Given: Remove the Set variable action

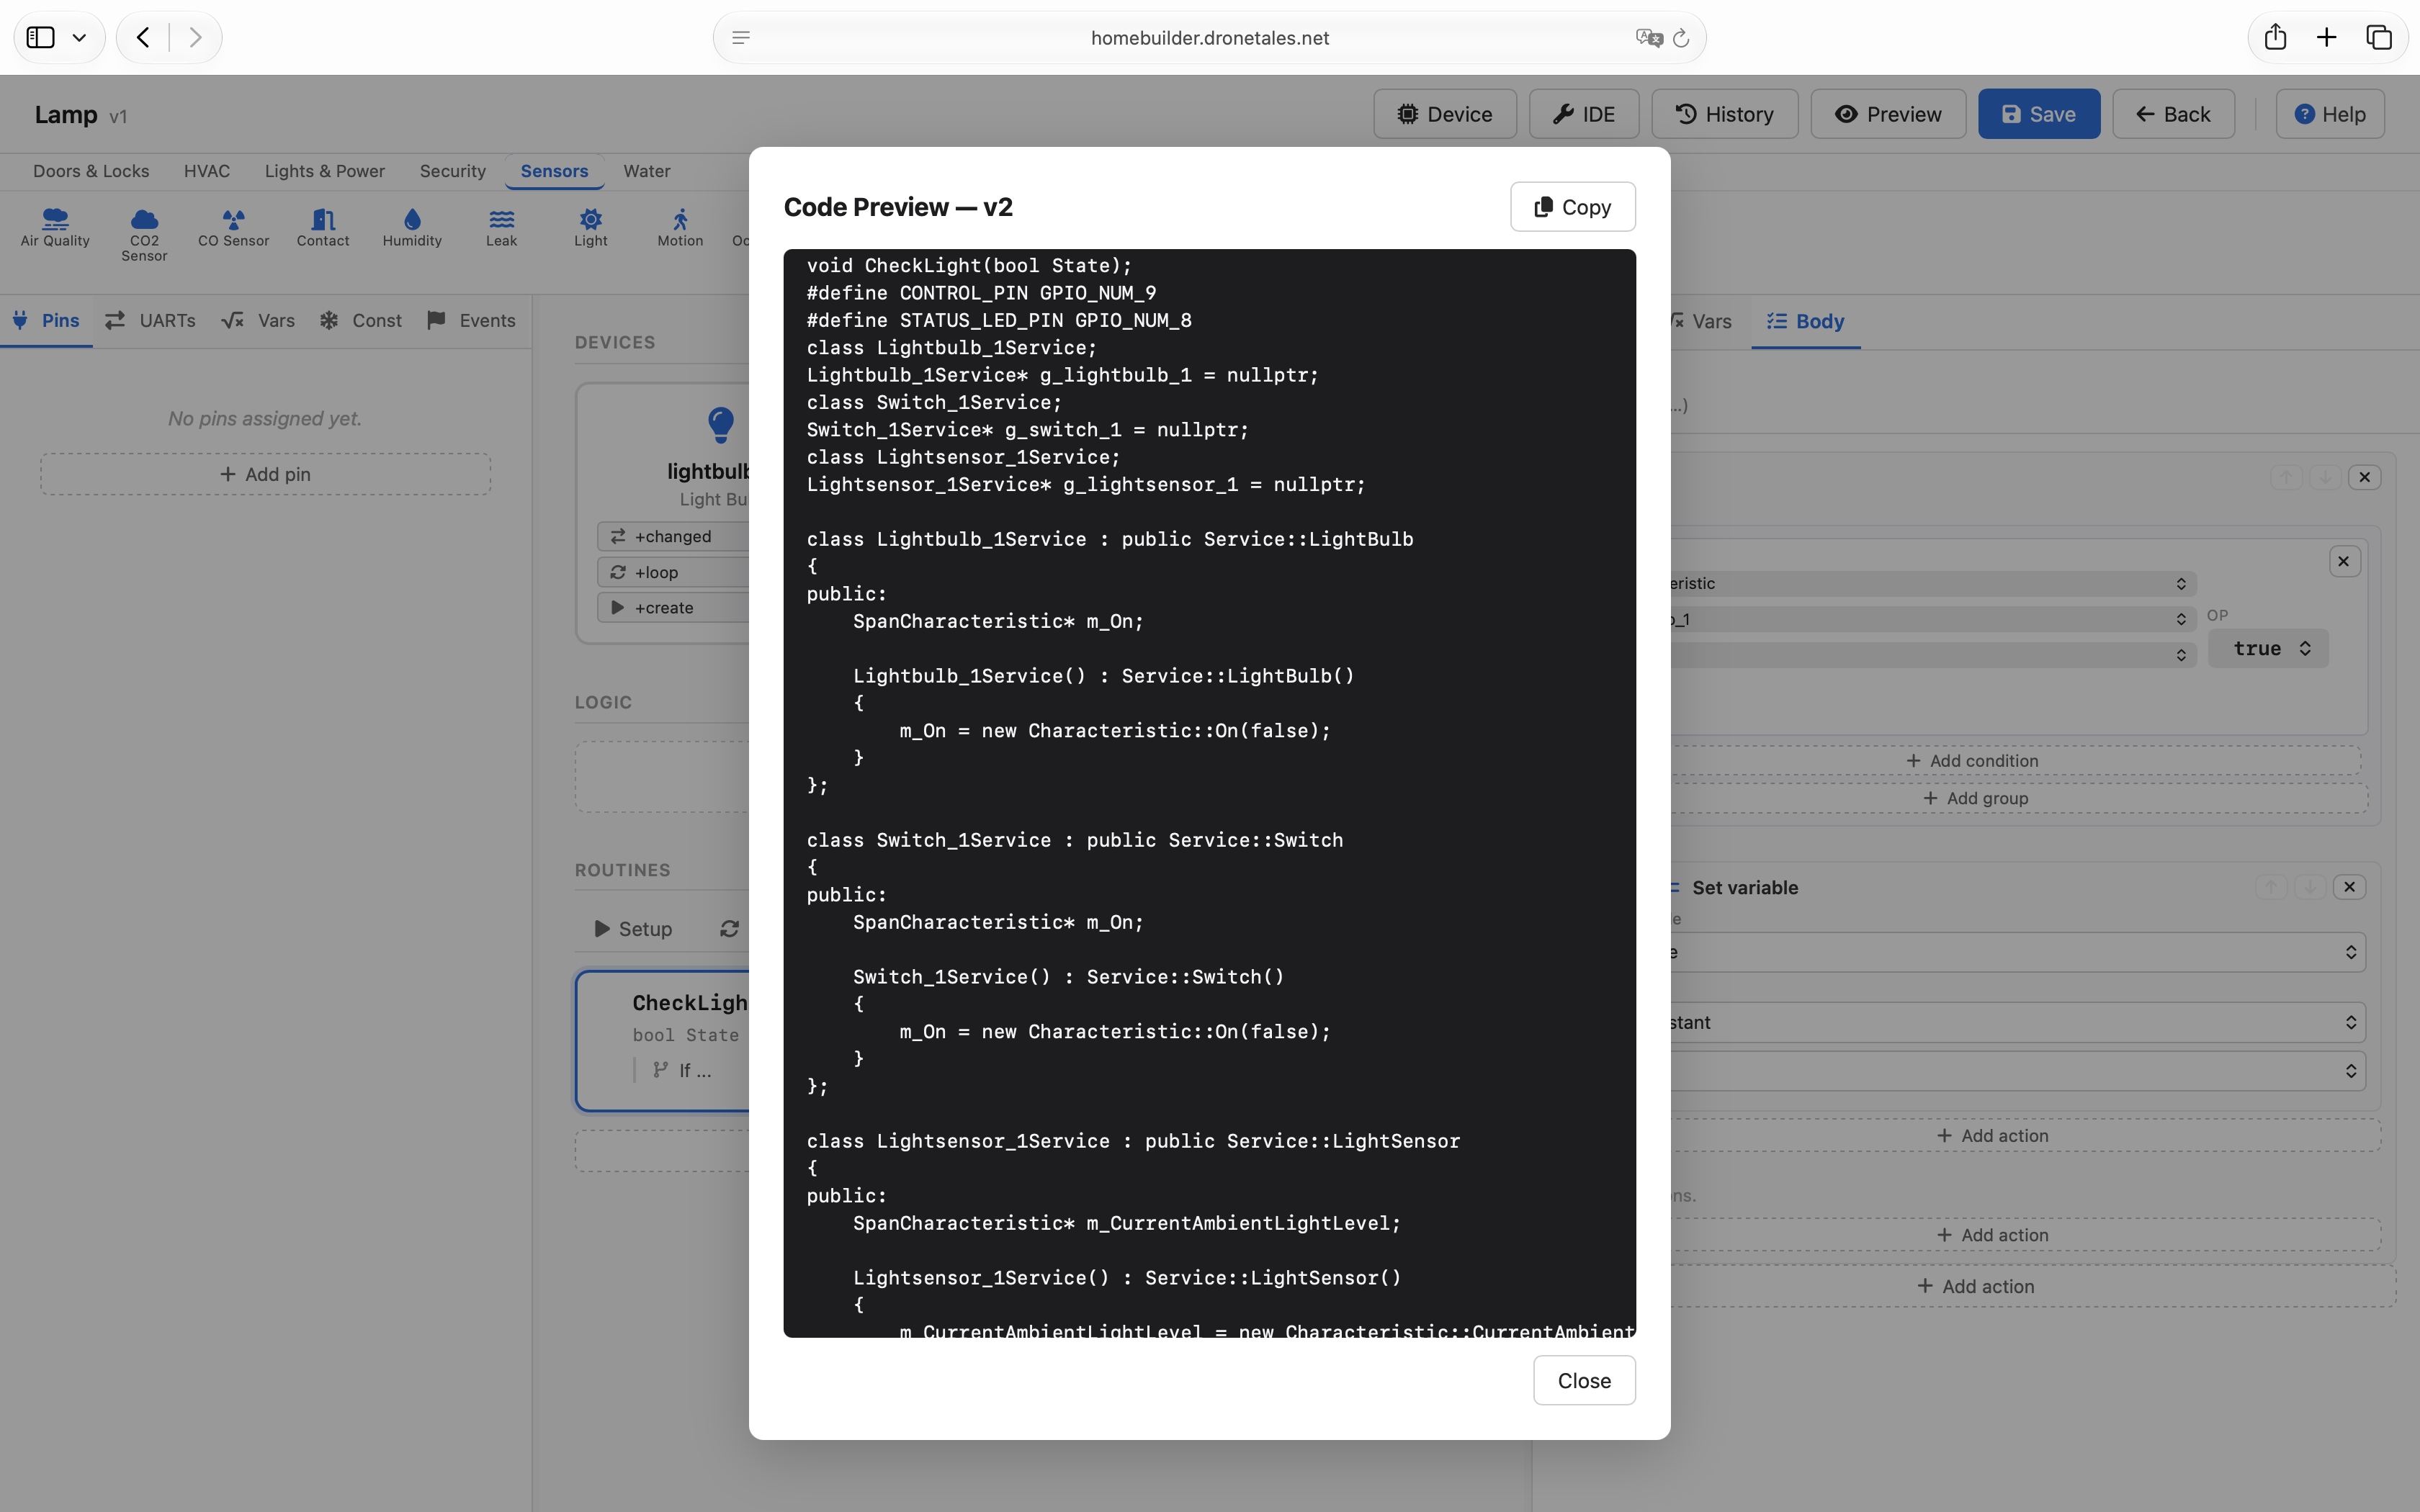Looking at the screenshot, I should 2349,886.
